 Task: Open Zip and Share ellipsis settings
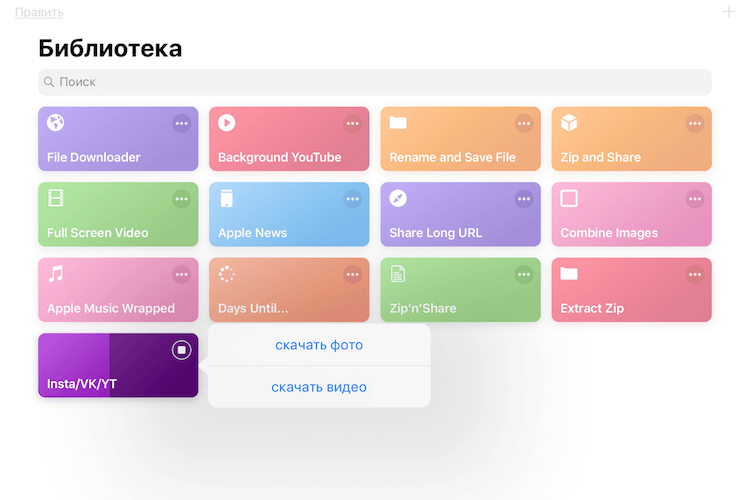(695, 124)
